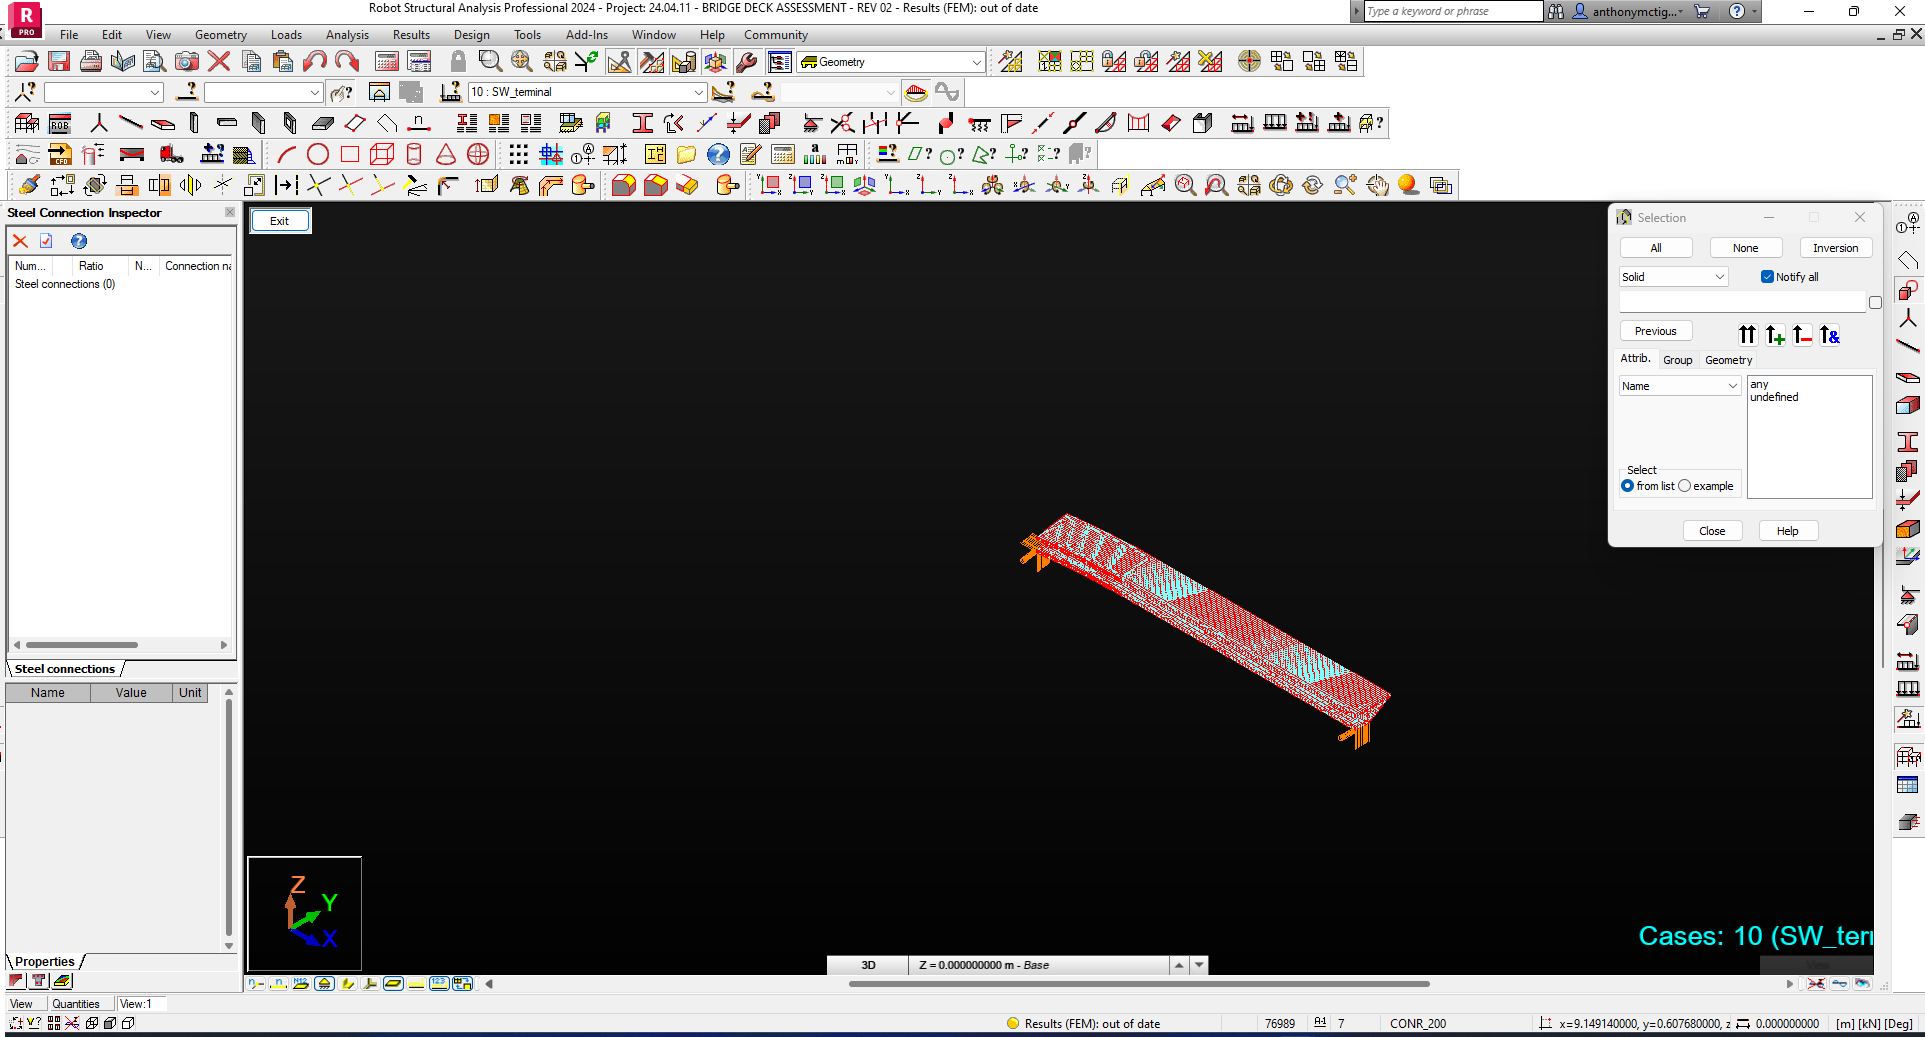1925x1037 pixels.
Task: Click the Inversion button in Selection dialog
Action: (1836, 247)
